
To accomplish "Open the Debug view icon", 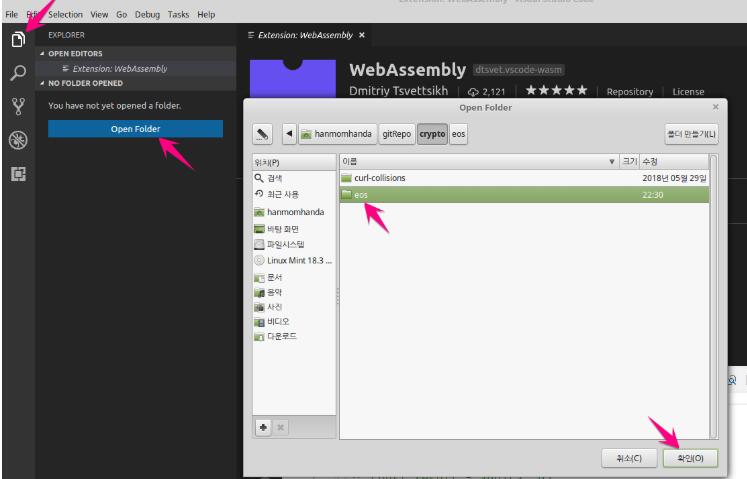I will pyautogui.click(x=18, y=140).
